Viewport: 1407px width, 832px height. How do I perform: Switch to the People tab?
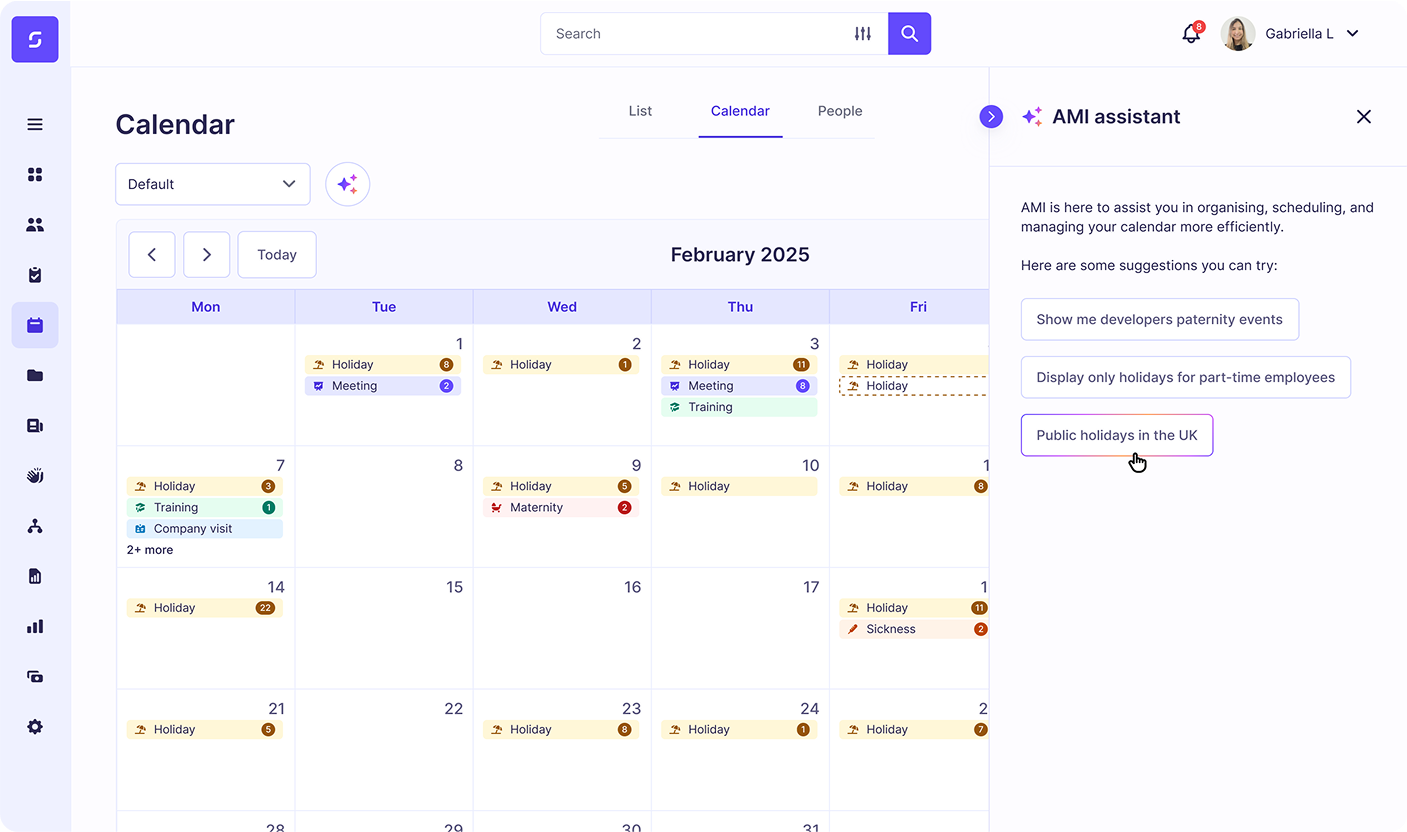839,111
